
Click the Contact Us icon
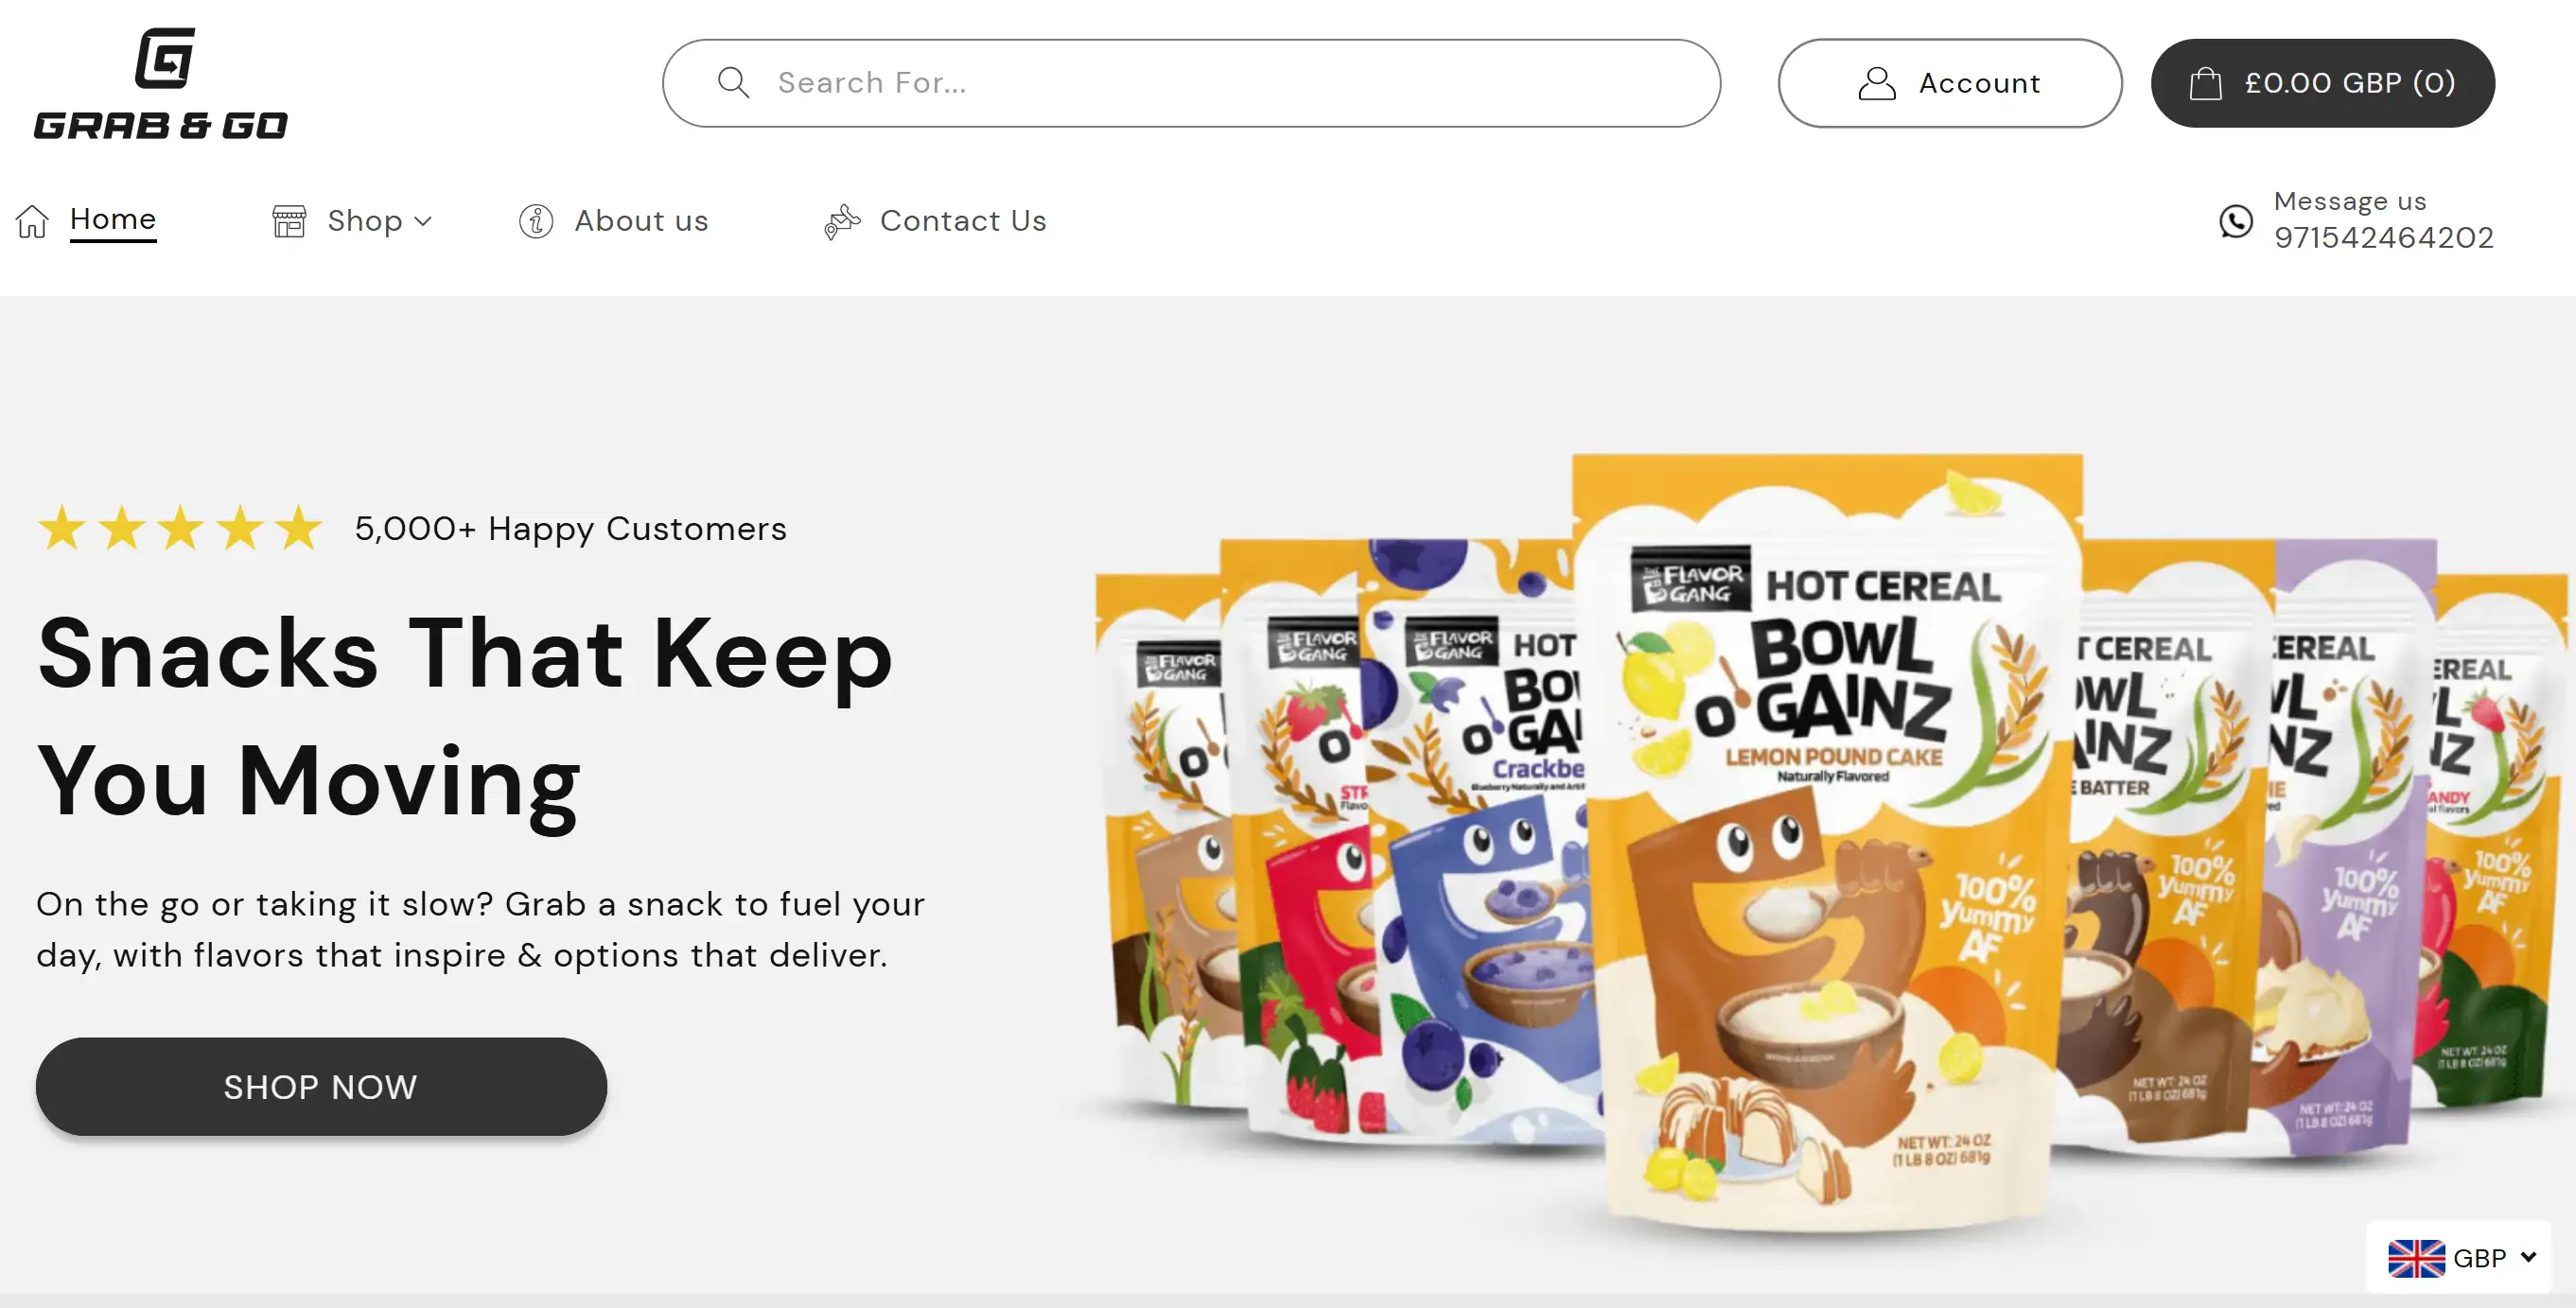coord(842,221)
